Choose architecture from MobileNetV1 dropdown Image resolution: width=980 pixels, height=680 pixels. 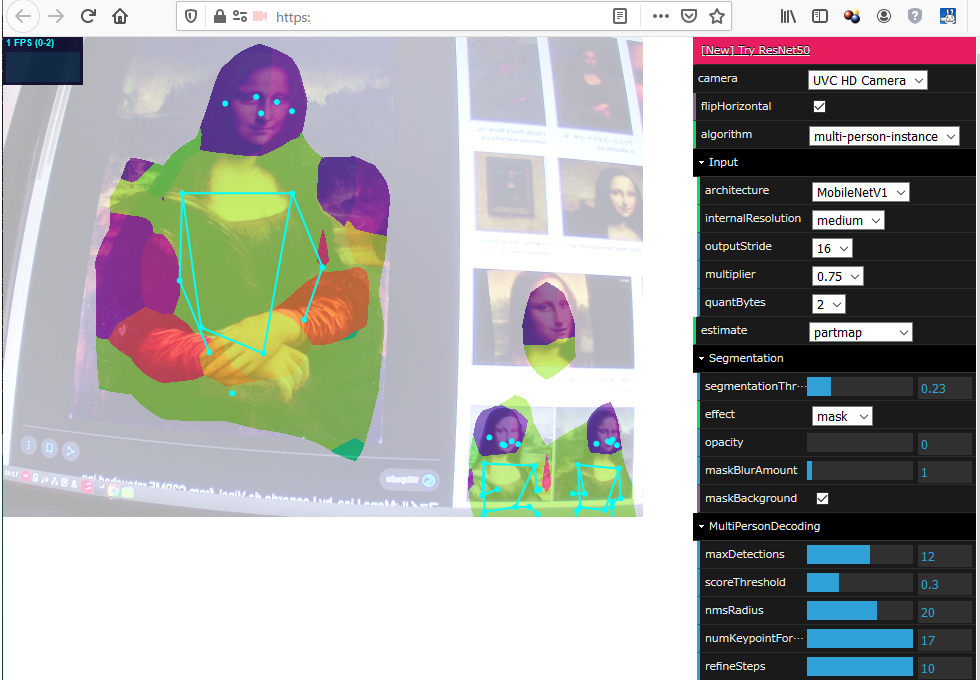861,192
